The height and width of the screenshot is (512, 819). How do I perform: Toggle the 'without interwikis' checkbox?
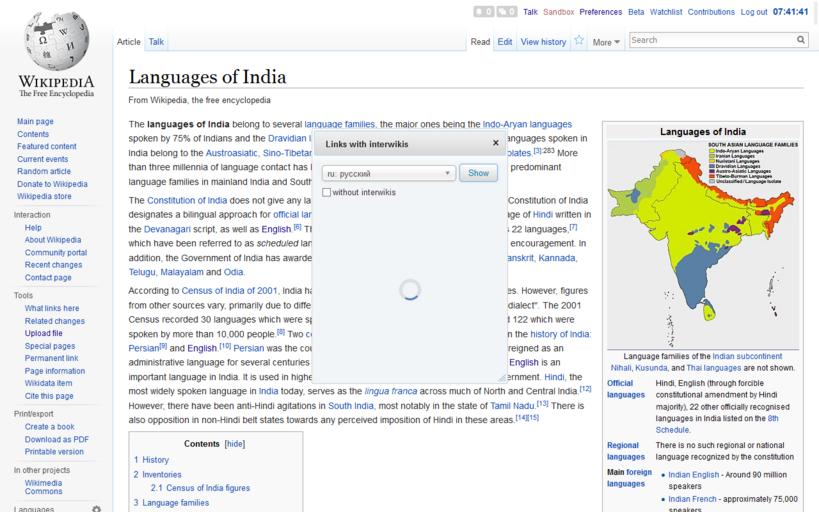[x=327, y=192]
